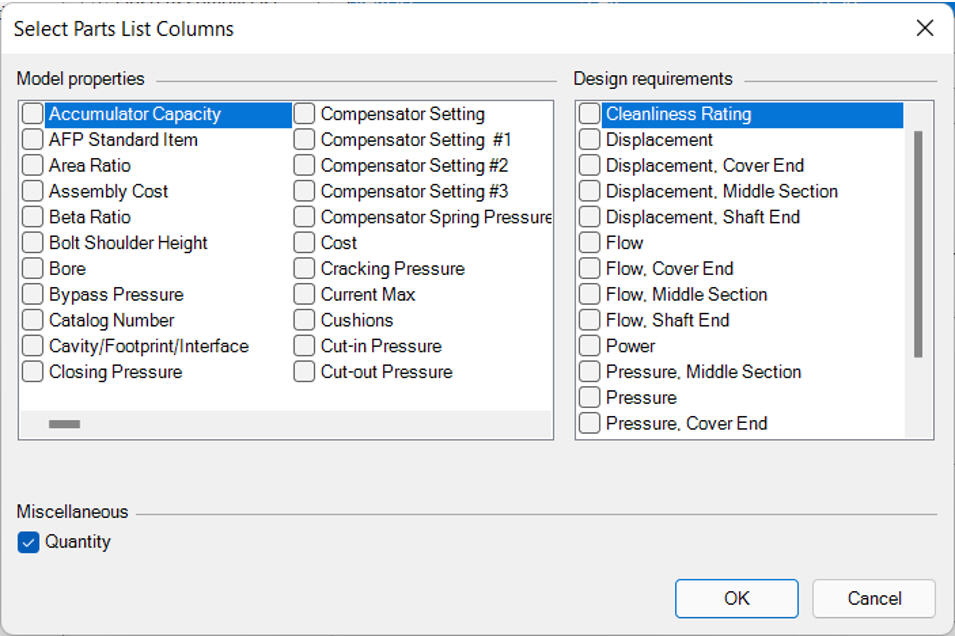Check the Pressure, Cover End box
Image resolution: width=955 pixels, height=636 pixels.
590,423
